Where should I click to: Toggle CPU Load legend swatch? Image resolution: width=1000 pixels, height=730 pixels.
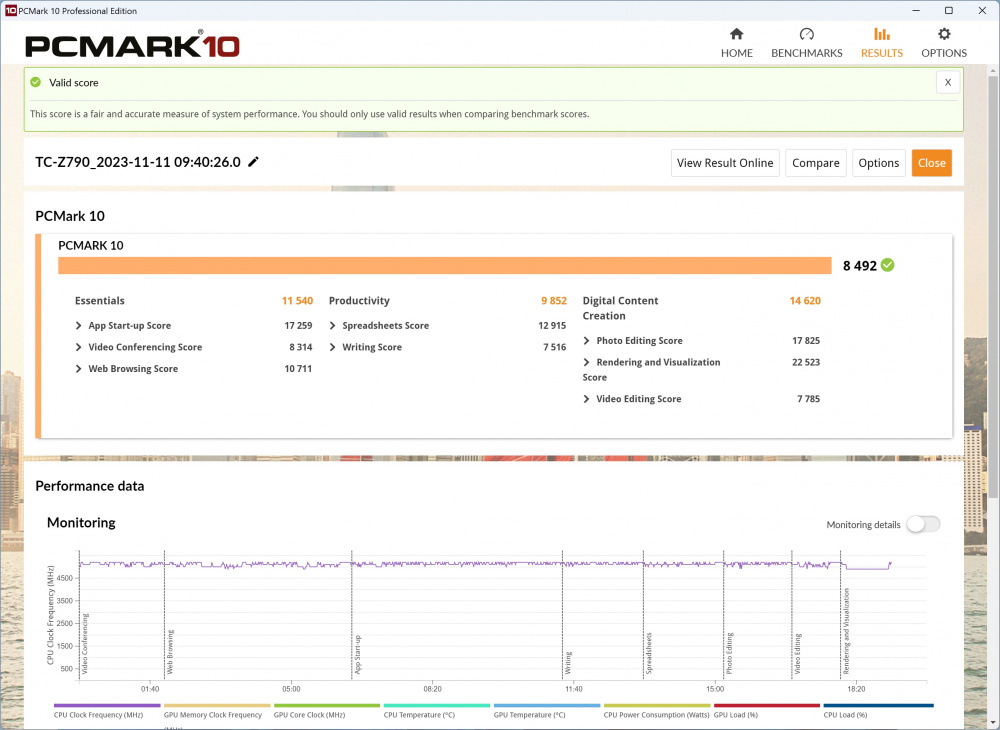[x=878, y=705]
